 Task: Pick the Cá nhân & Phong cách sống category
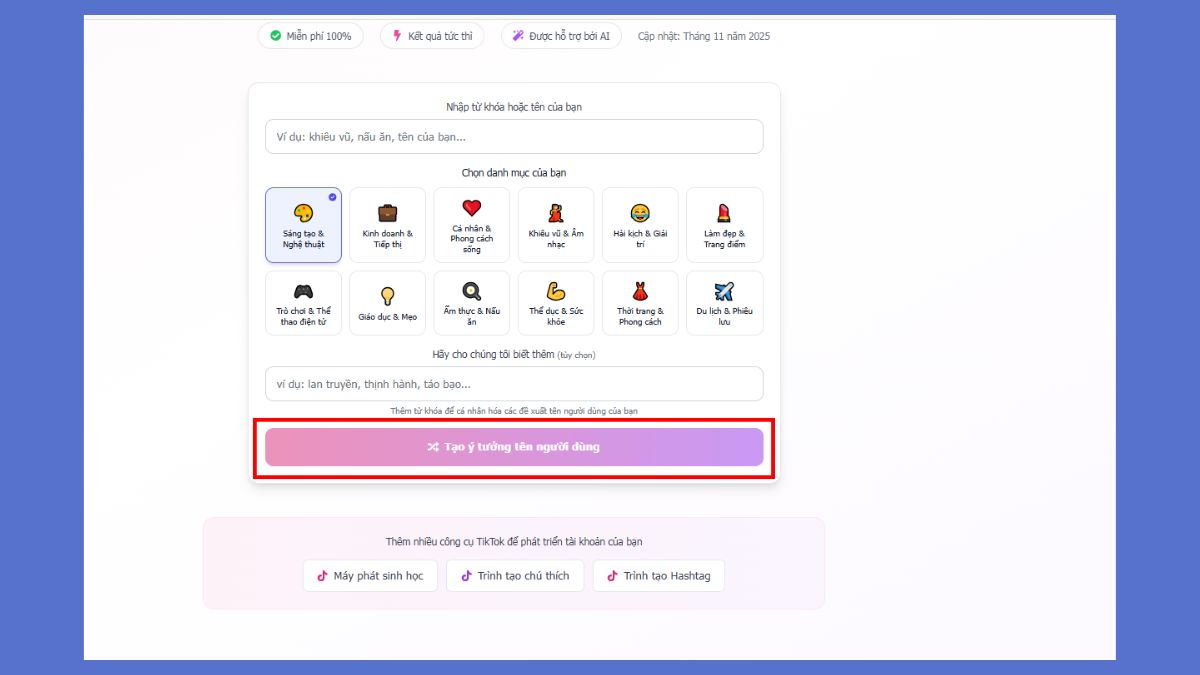coord(472,225)
